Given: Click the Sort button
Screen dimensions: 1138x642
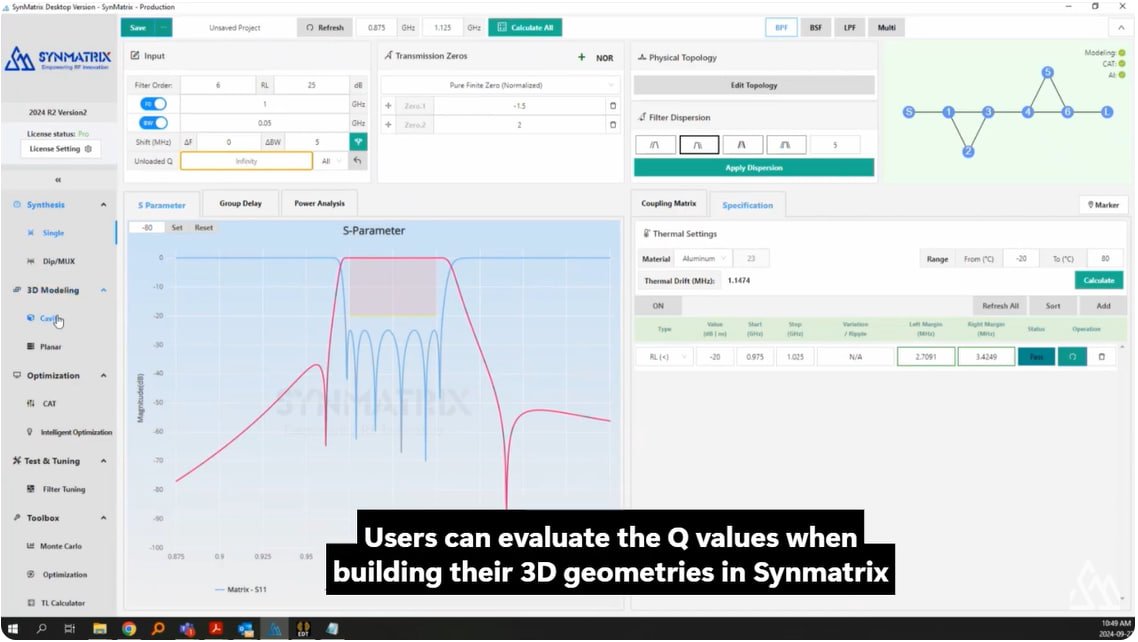Looking at the screenshot, I should (1052, 305).
